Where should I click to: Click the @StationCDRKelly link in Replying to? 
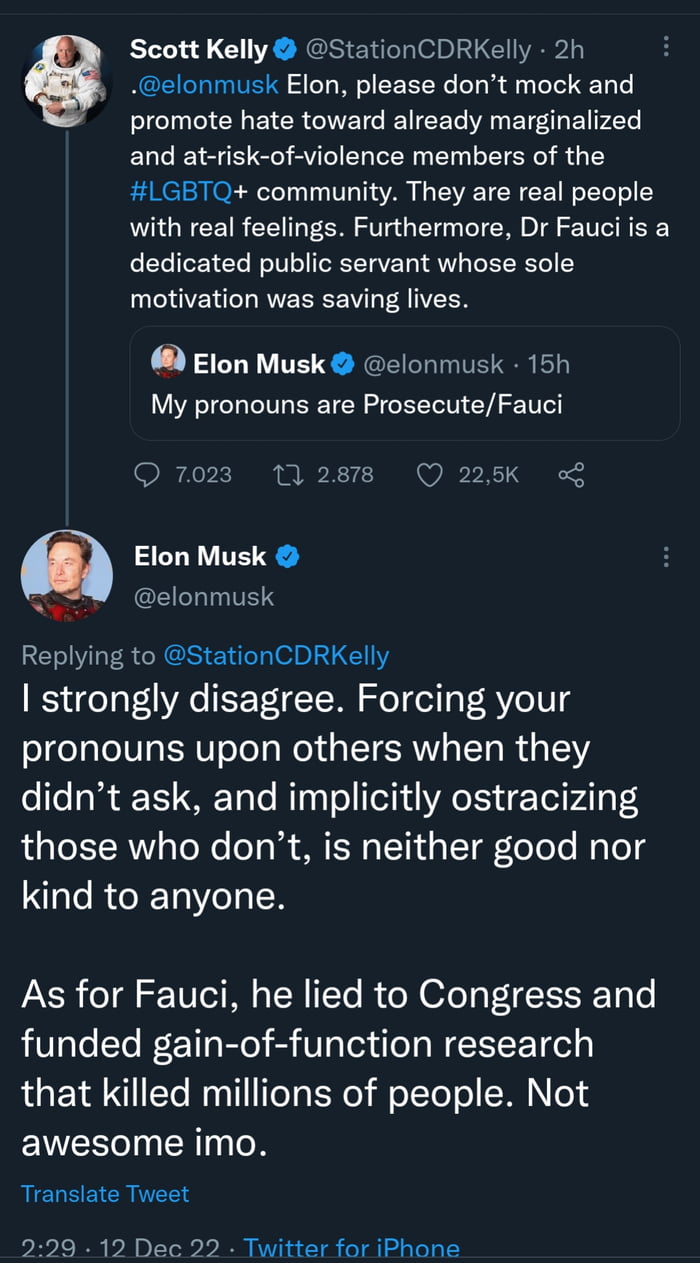pyautogui.click(x=275, y=656)
